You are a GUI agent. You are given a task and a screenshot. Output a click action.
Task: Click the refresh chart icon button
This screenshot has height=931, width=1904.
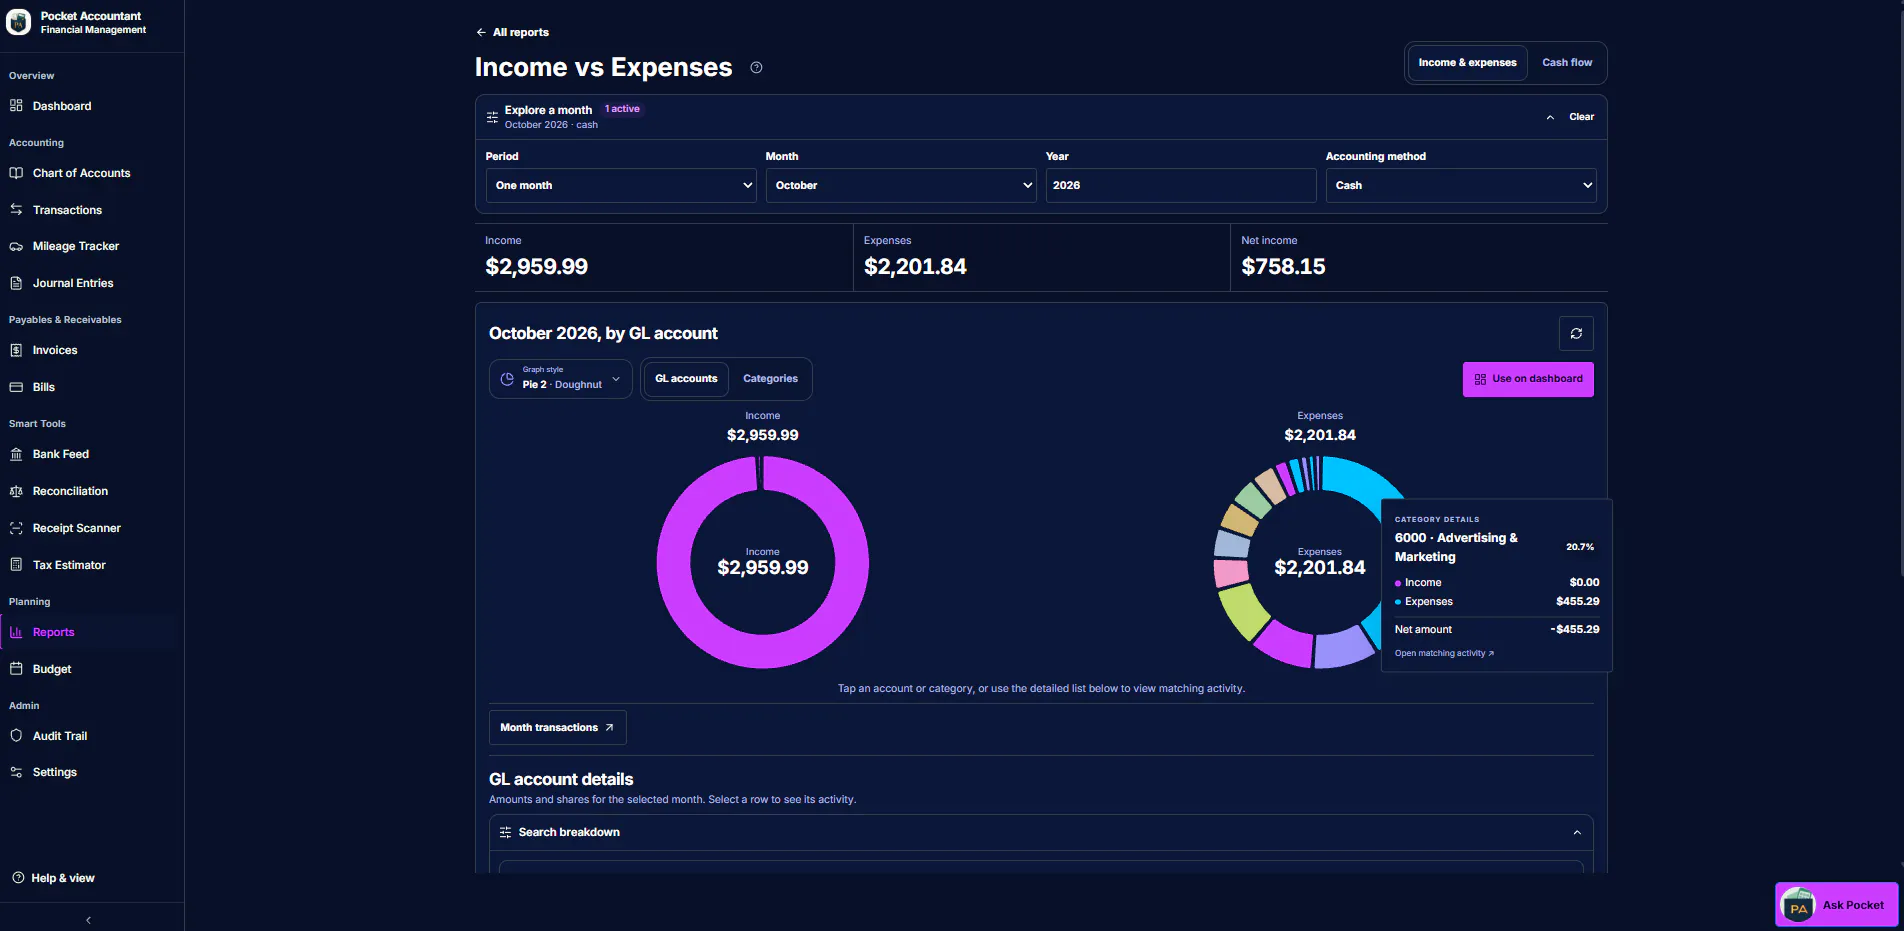click(x=1576, y=334)
